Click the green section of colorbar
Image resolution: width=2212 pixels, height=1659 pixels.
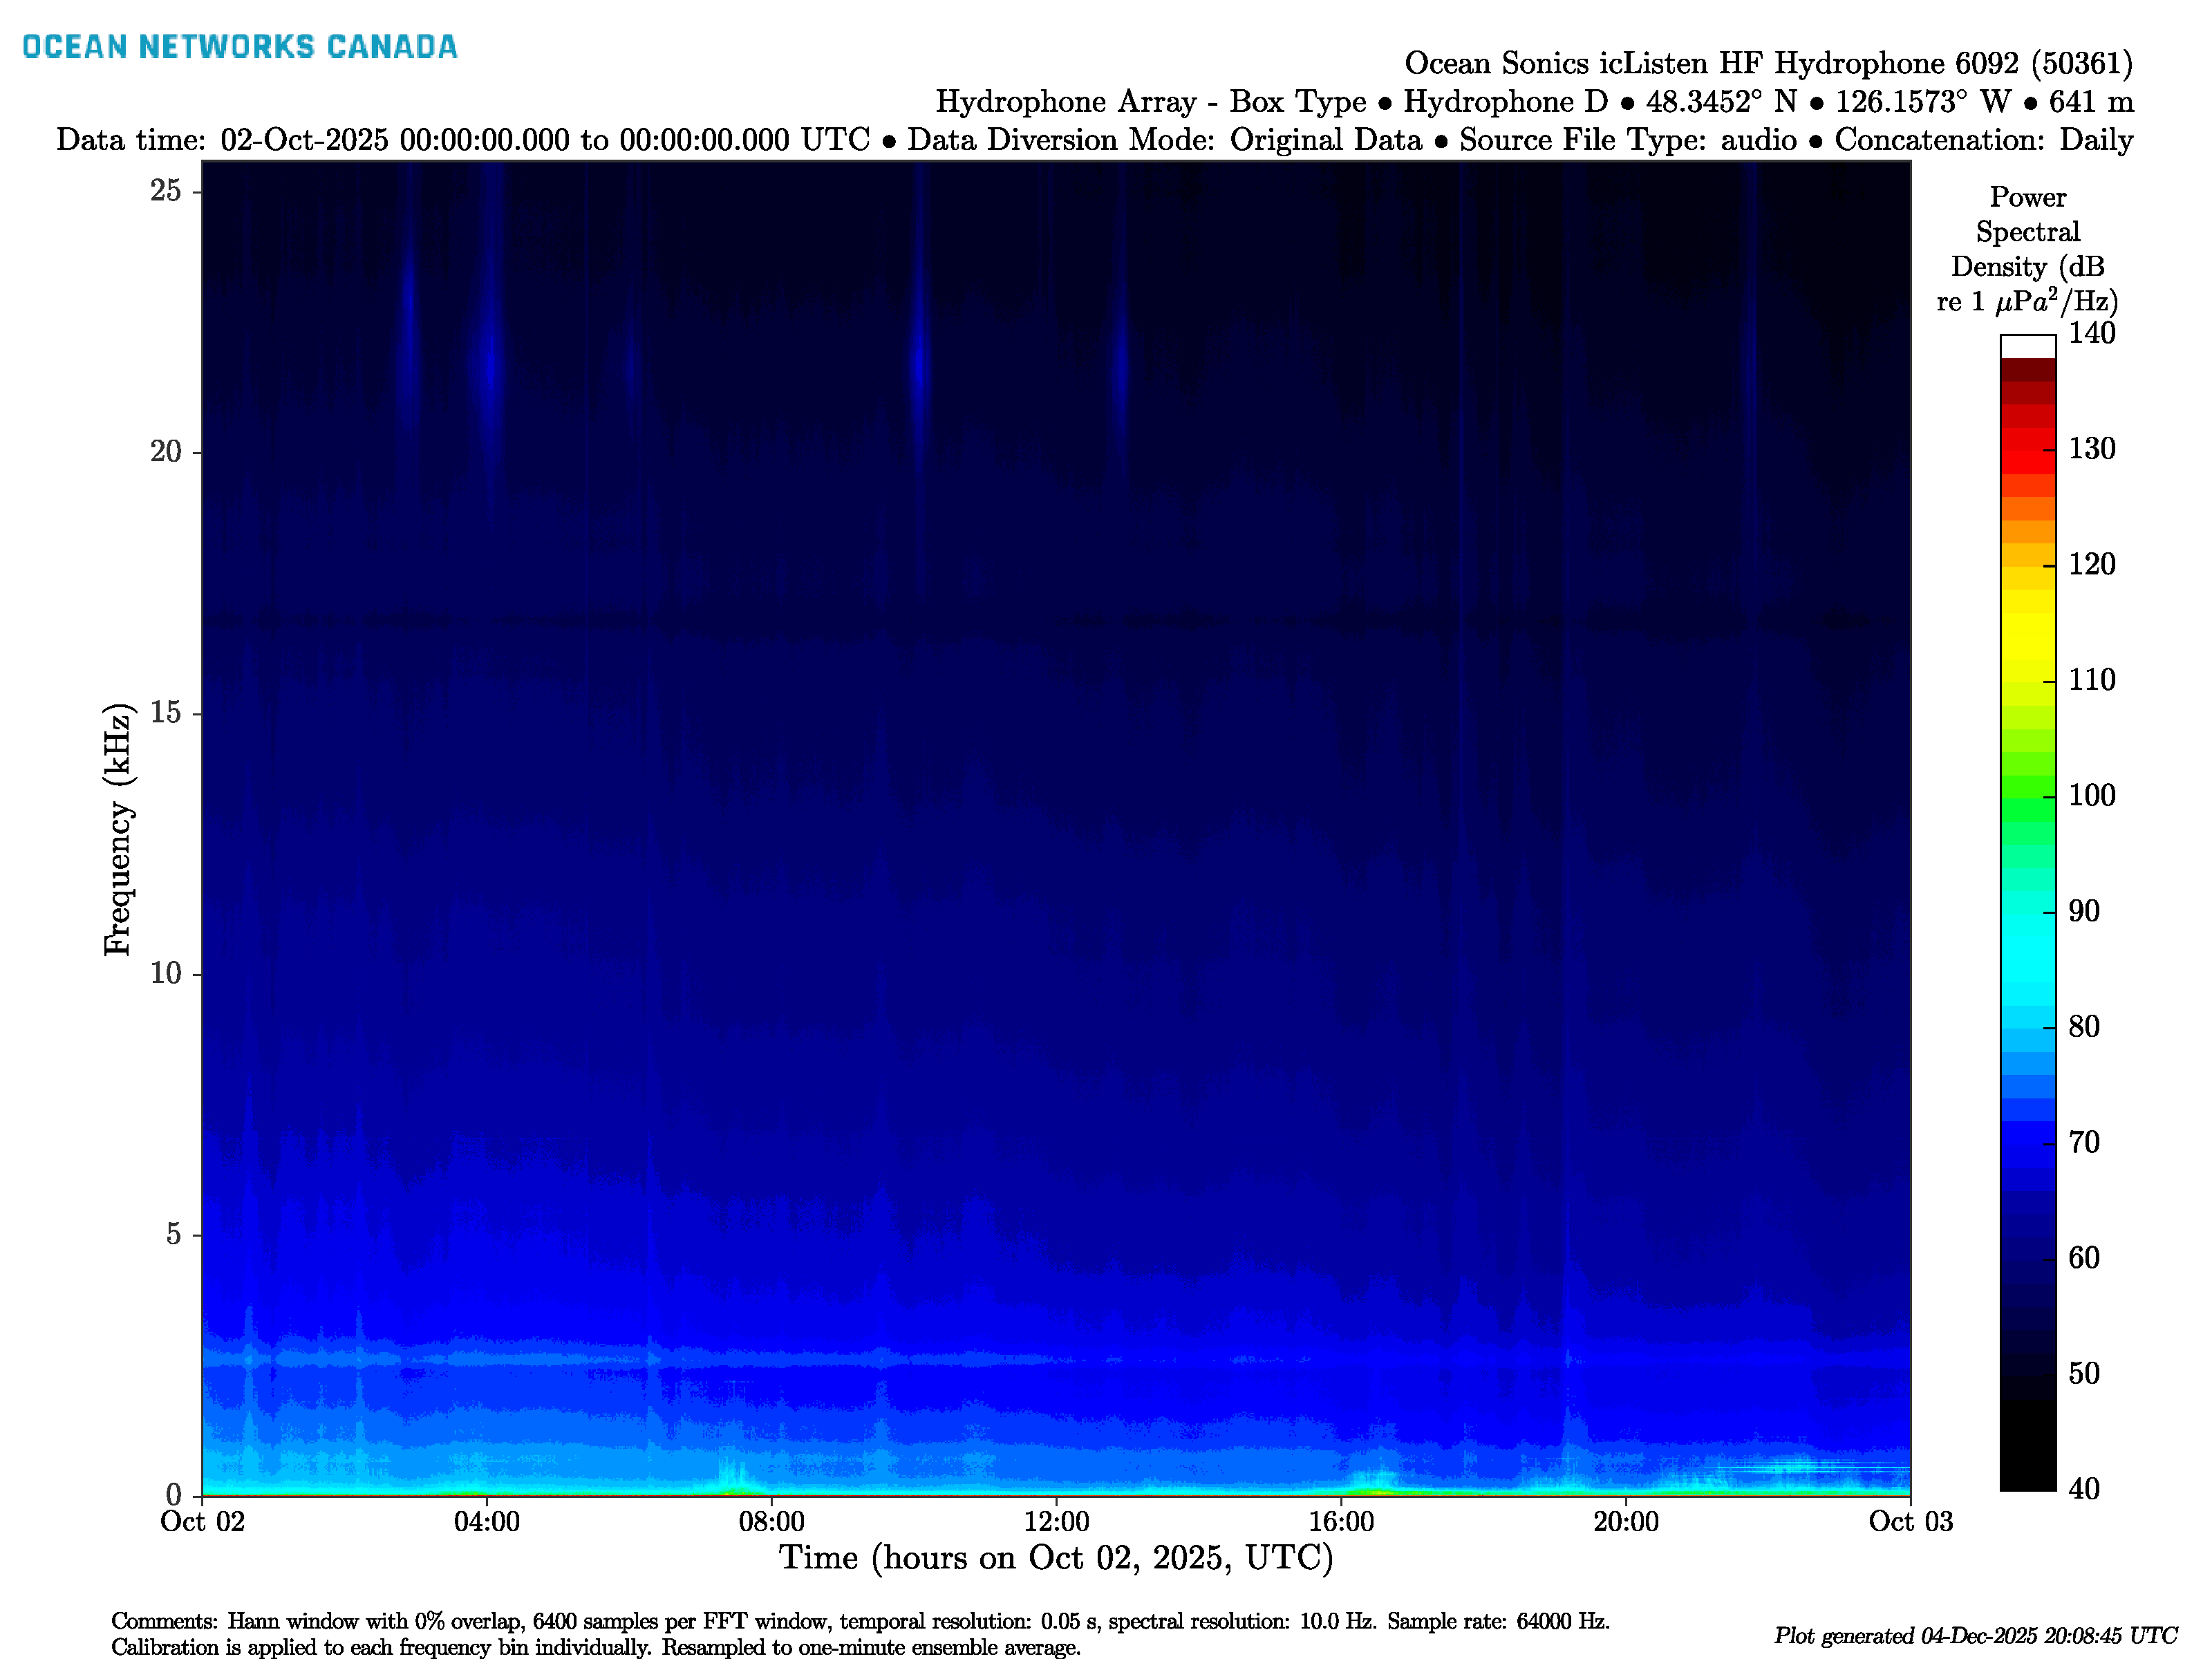click(x=2027, y=800)
